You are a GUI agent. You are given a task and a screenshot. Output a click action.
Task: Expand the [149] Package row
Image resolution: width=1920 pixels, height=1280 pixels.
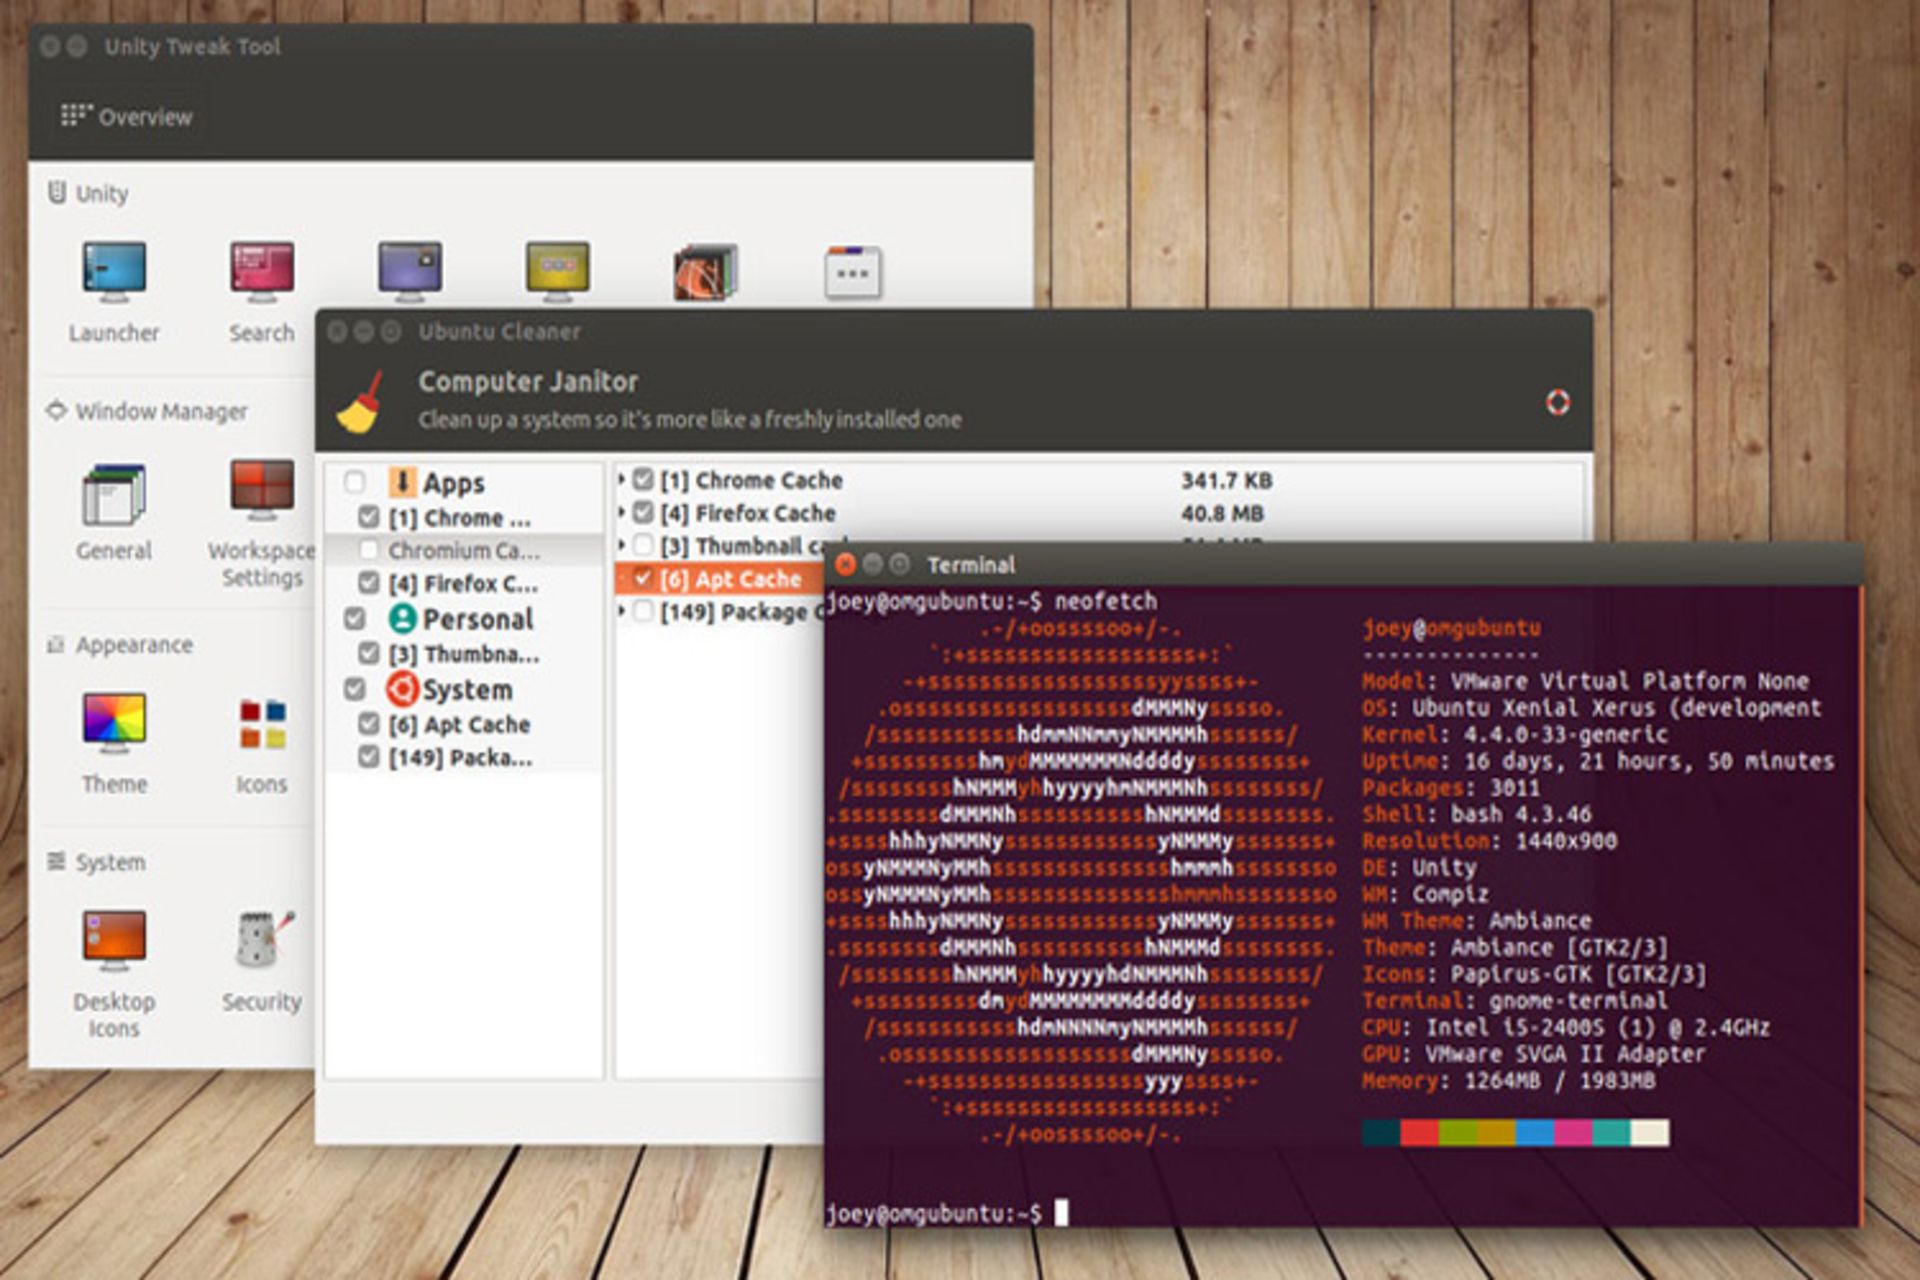622,611
